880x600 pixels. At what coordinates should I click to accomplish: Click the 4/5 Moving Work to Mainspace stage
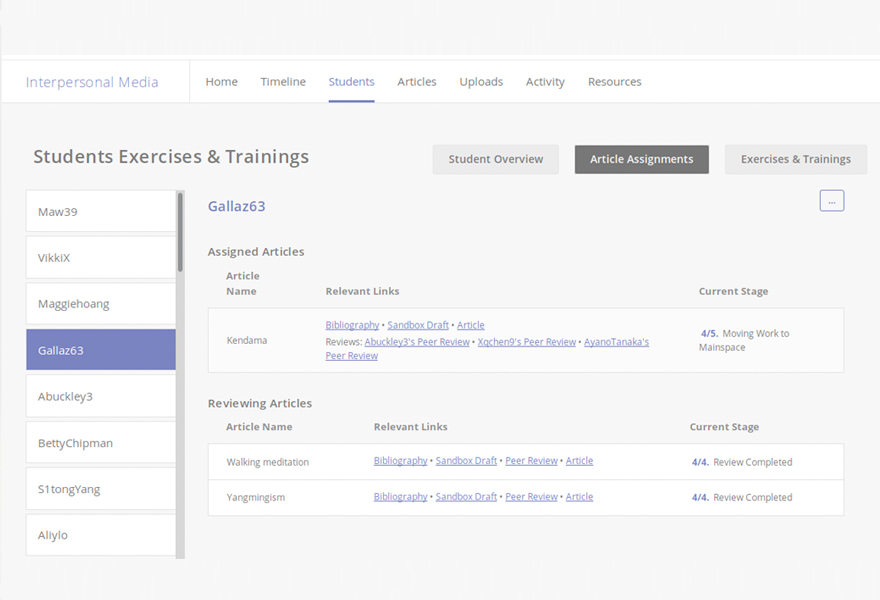click(744, 340)
